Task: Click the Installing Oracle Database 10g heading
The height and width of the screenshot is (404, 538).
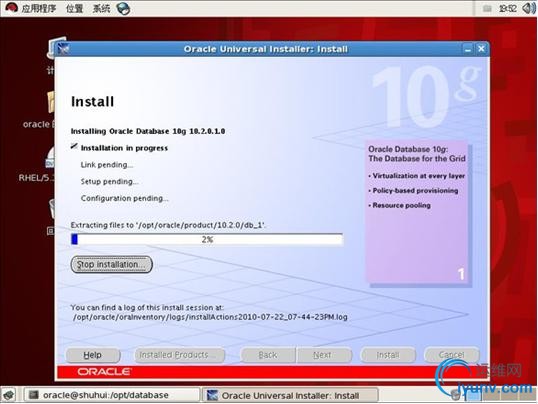Action: (148, 131)
